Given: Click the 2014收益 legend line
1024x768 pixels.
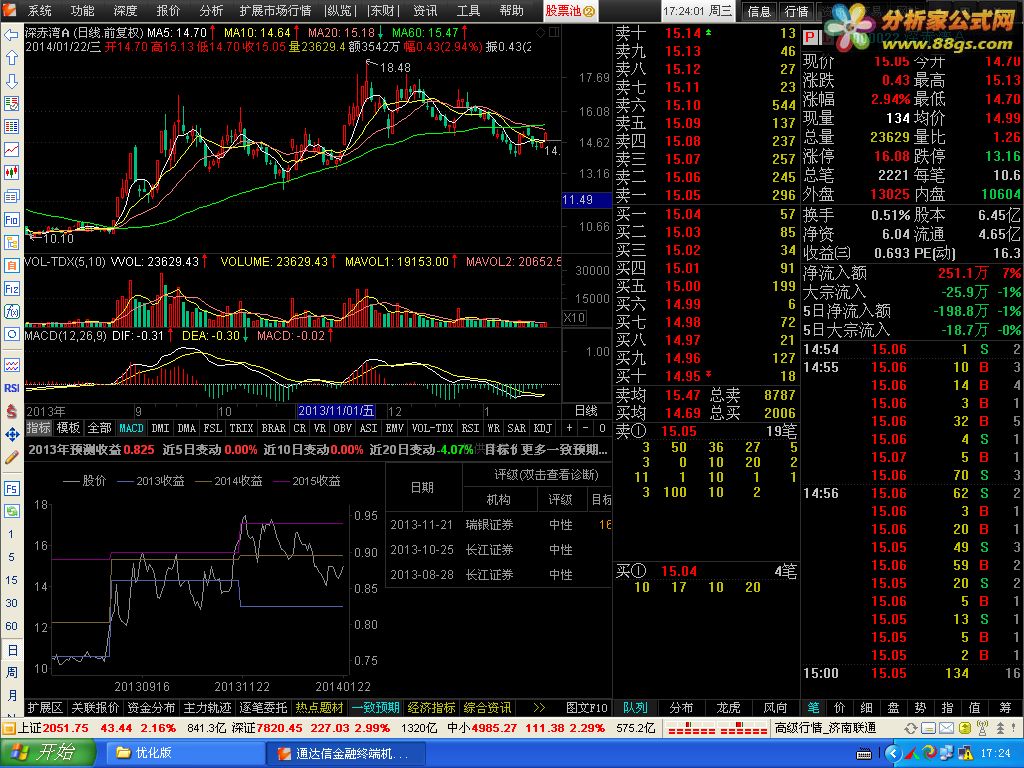Looking at the screenshot, I should pyautogui.click(x=229, y=481).
